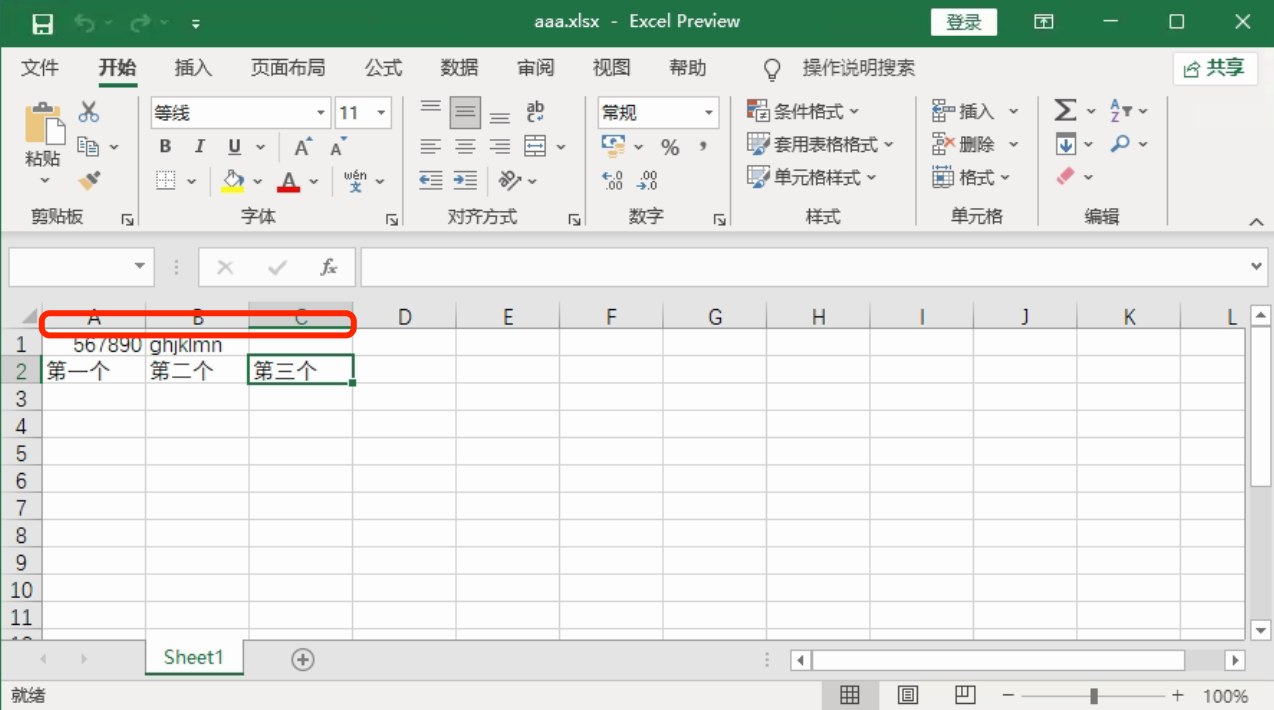Click the Increase Indent icon
The width and height of the screenshot is (1274, 710).
pos(465,180)
